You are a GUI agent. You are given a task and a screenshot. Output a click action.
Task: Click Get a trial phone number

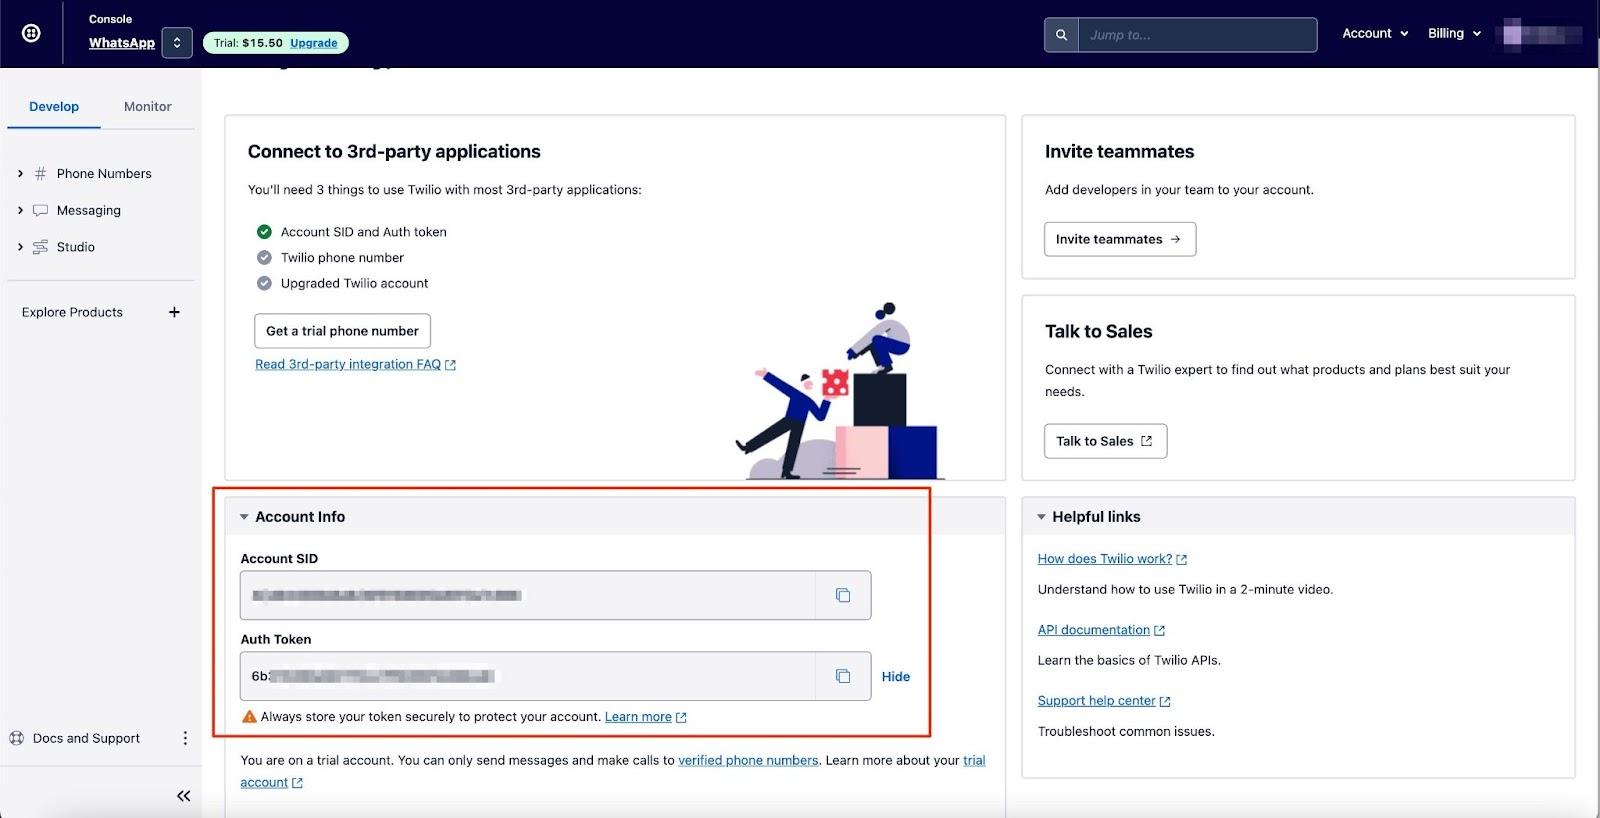pos(342,331)
